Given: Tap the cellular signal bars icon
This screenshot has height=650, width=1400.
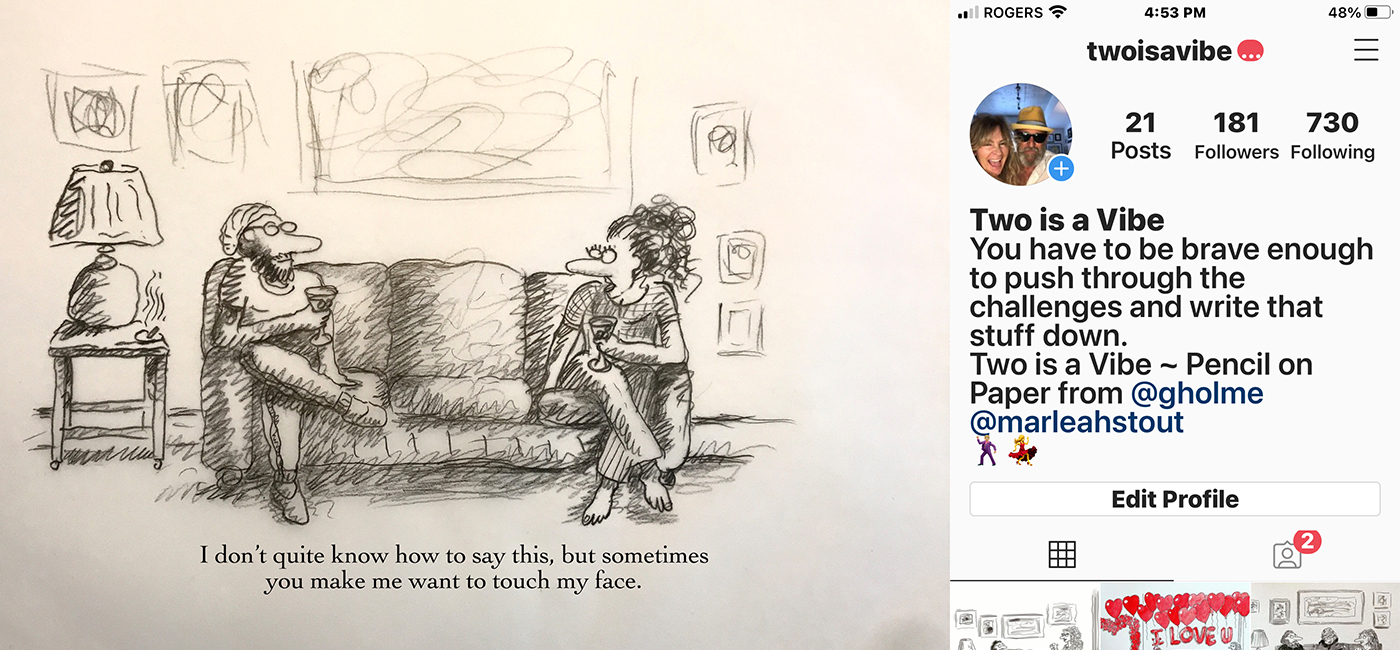Looking at the screenshot, I should tap(968, 13).
